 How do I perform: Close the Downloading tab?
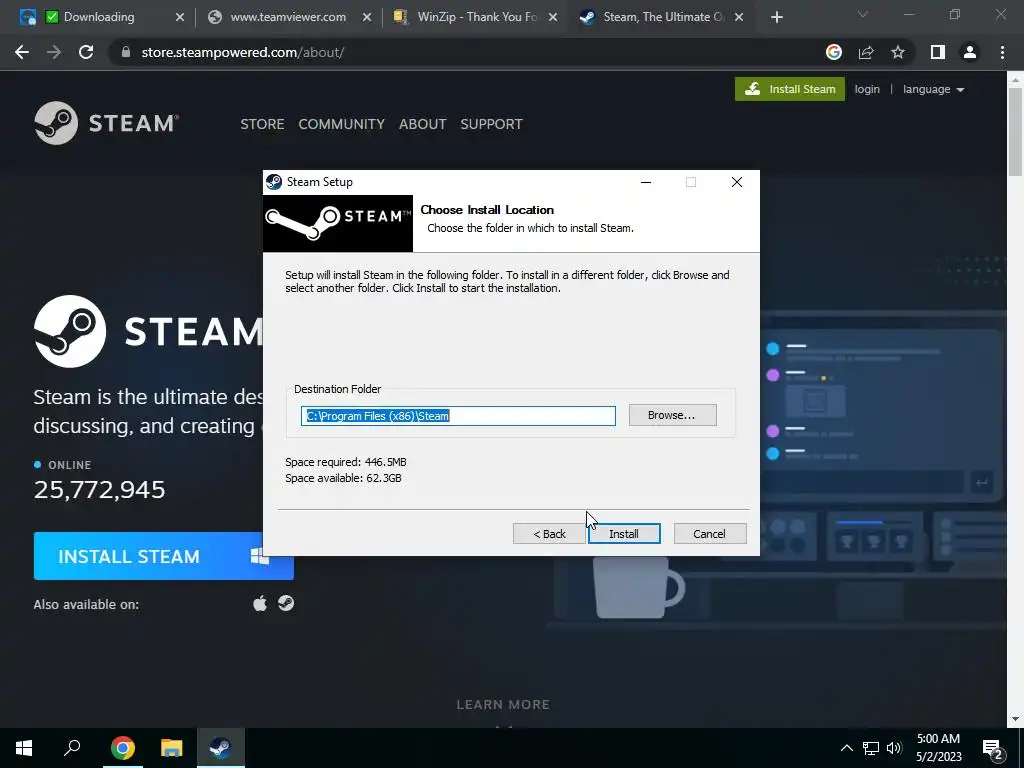coord(180,18)
